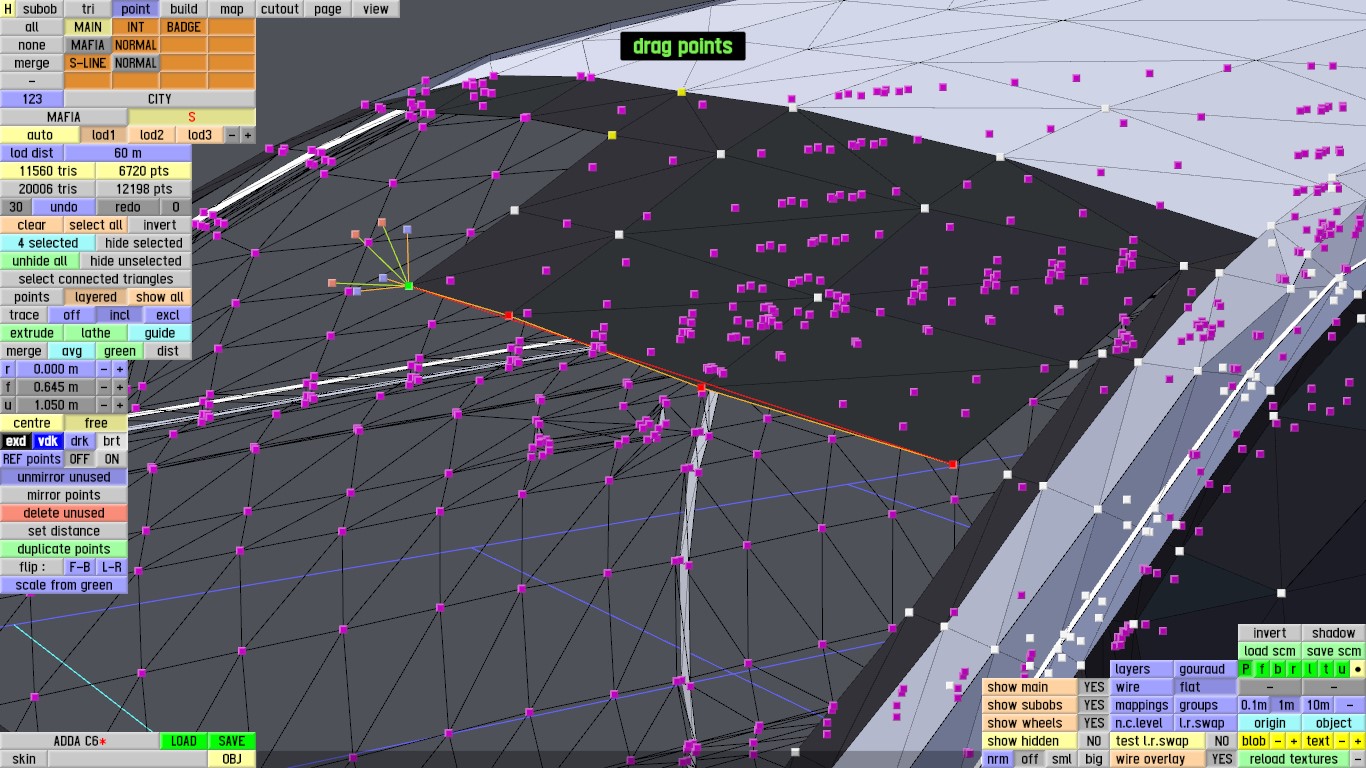Flip points using the F-B button
The height and width of the screenshot is (768, 1366).
(80, 567)
